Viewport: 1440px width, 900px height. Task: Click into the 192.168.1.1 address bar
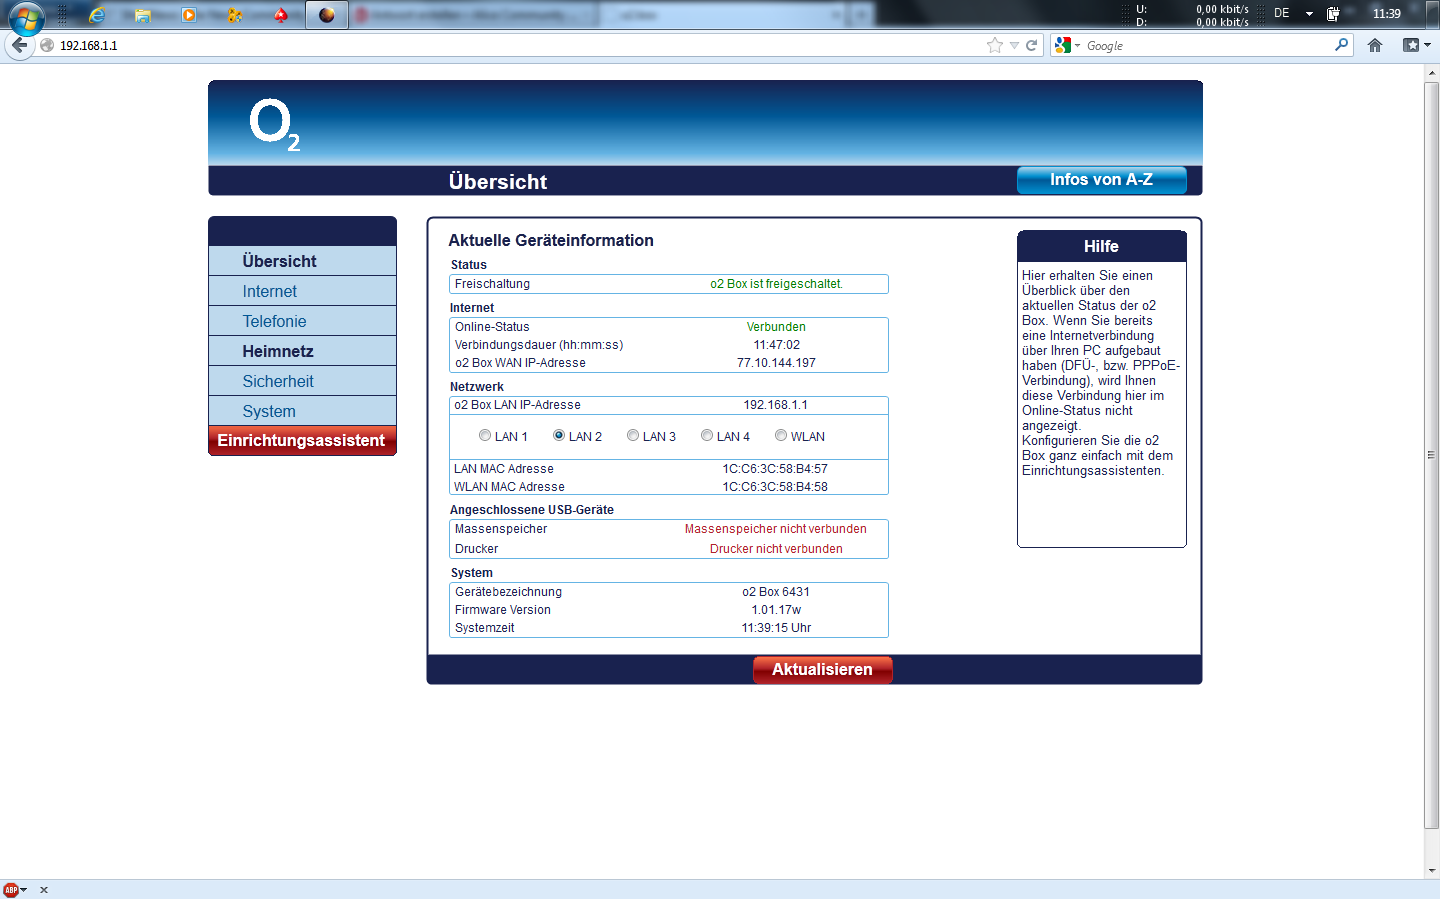(500, 45)
